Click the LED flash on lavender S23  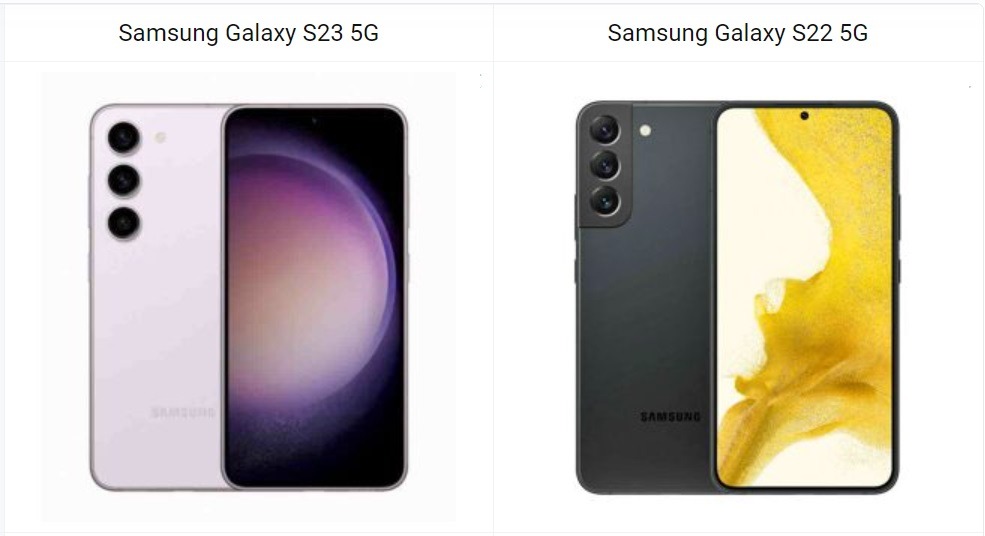coord(160,137)
